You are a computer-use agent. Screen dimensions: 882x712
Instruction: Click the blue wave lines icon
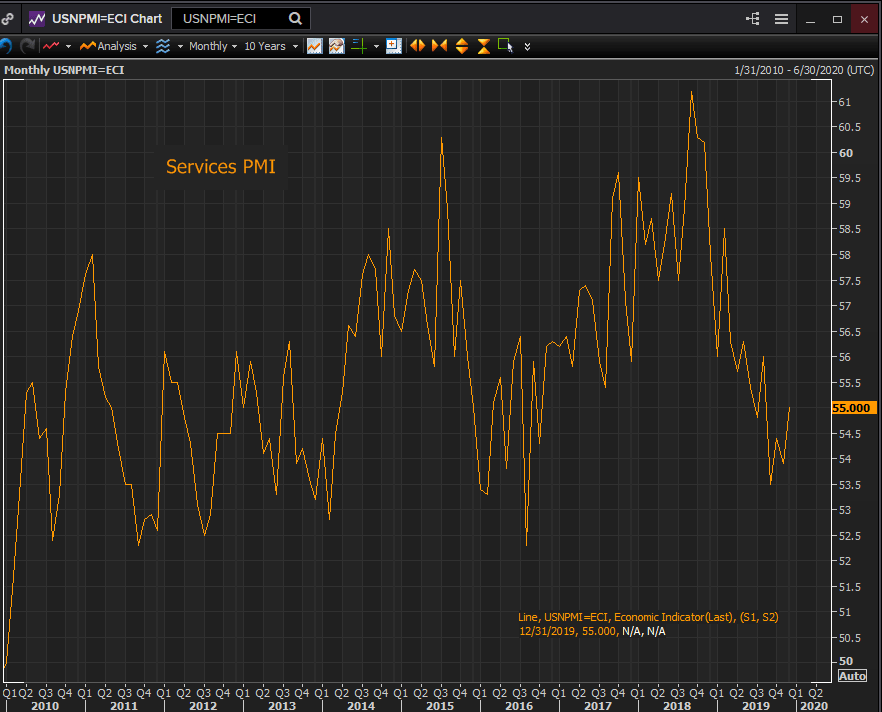tap(163, 46)
